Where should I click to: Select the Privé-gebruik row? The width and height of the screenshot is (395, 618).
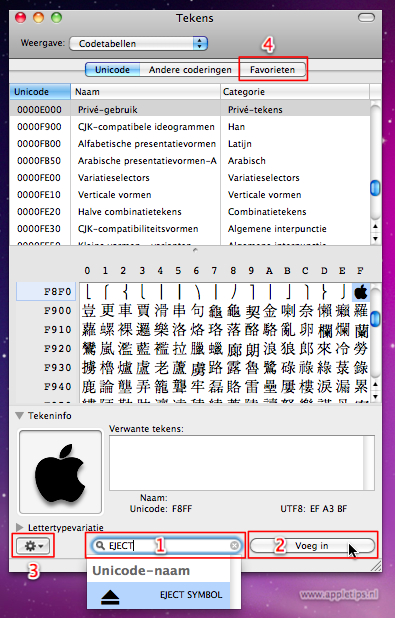[189, 110]
